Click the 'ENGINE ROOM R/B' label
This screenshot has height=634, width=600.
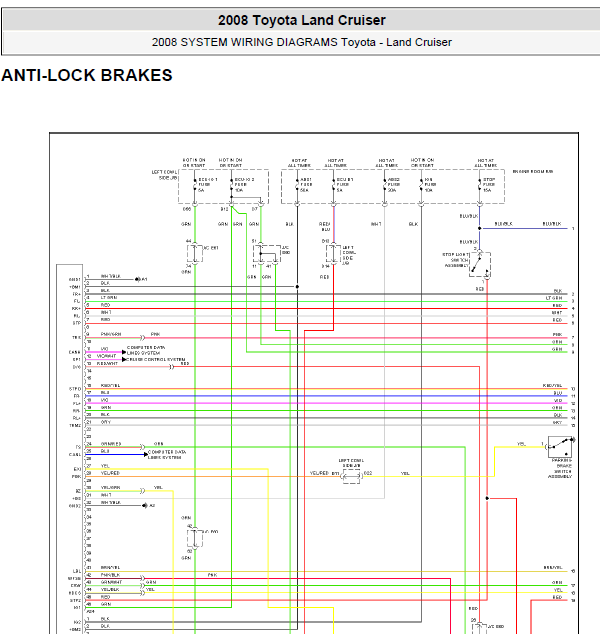pyautogui.click(x=533, y=171)
